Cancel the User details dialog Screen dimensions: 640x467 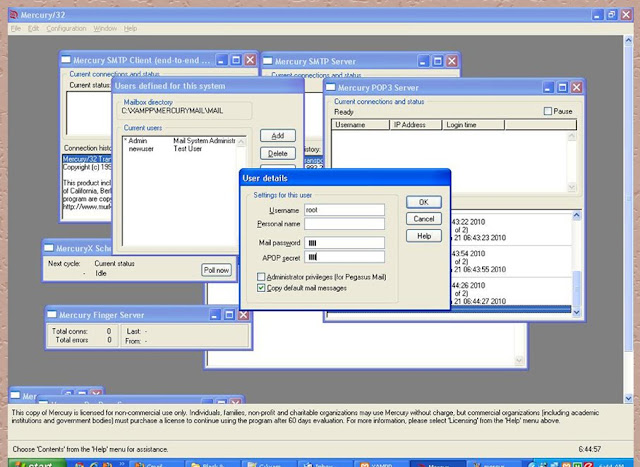424,219
